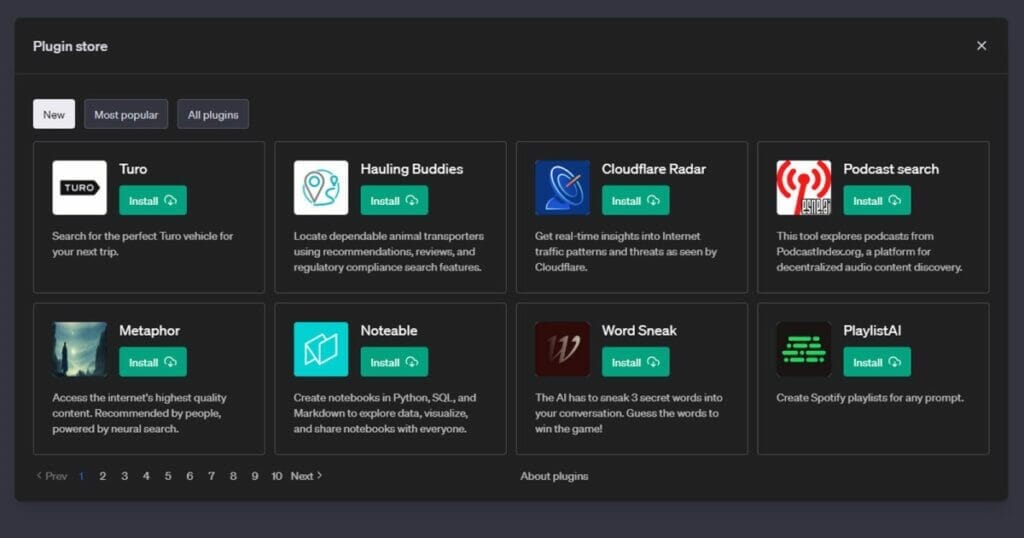Viewport: 1024px width, 538px height.
Task: Jump to page 2 of plugins
Action: click(x=103, y=476)
